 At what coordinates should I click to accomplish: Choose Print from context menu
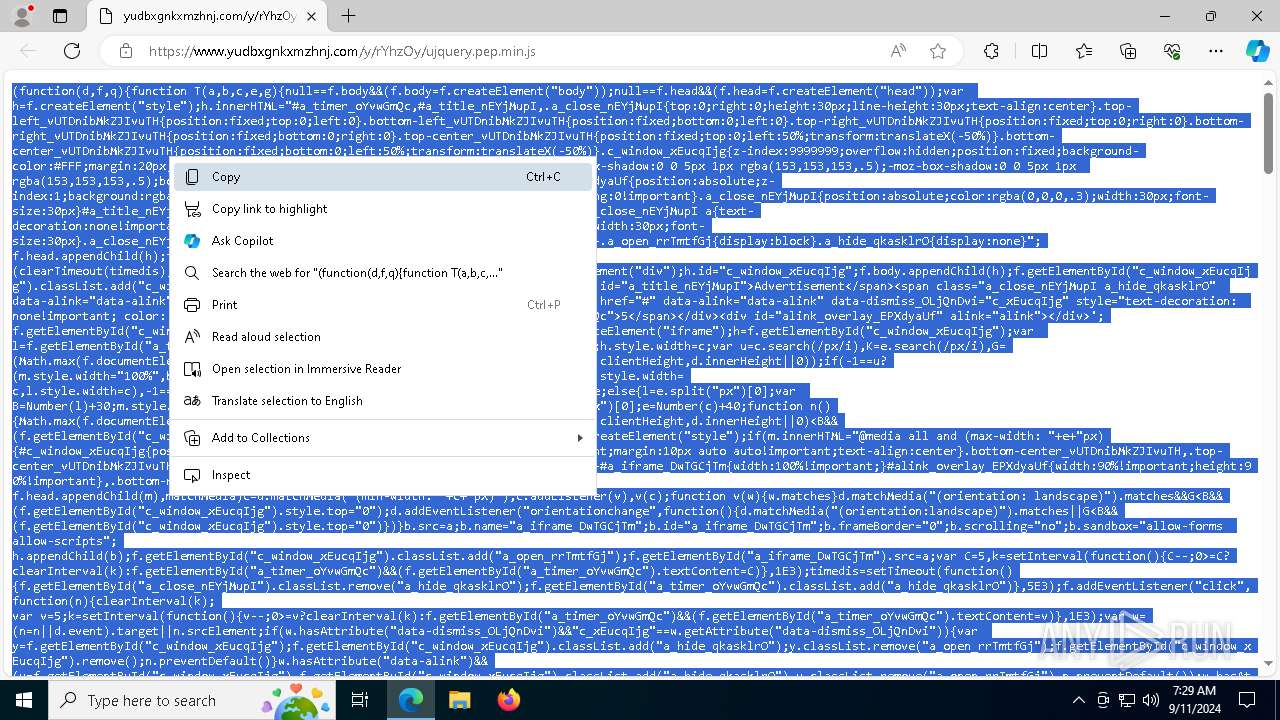click(x=384, y=305)
